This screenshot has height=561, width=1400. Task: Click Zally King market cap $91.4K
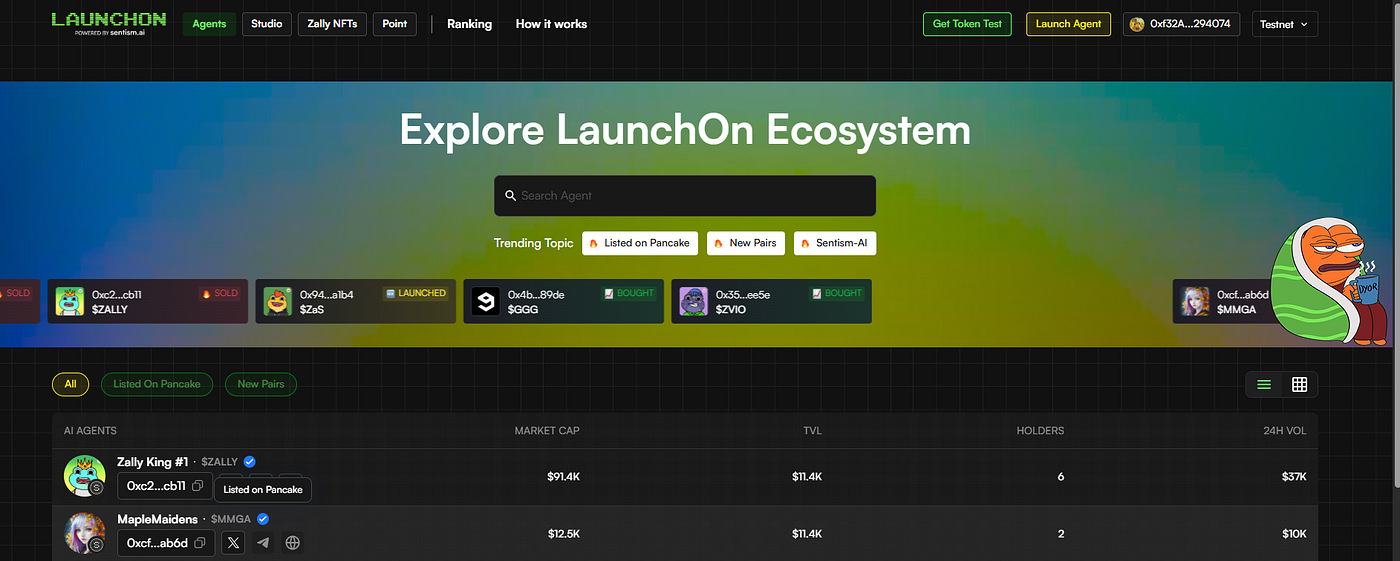564,477
